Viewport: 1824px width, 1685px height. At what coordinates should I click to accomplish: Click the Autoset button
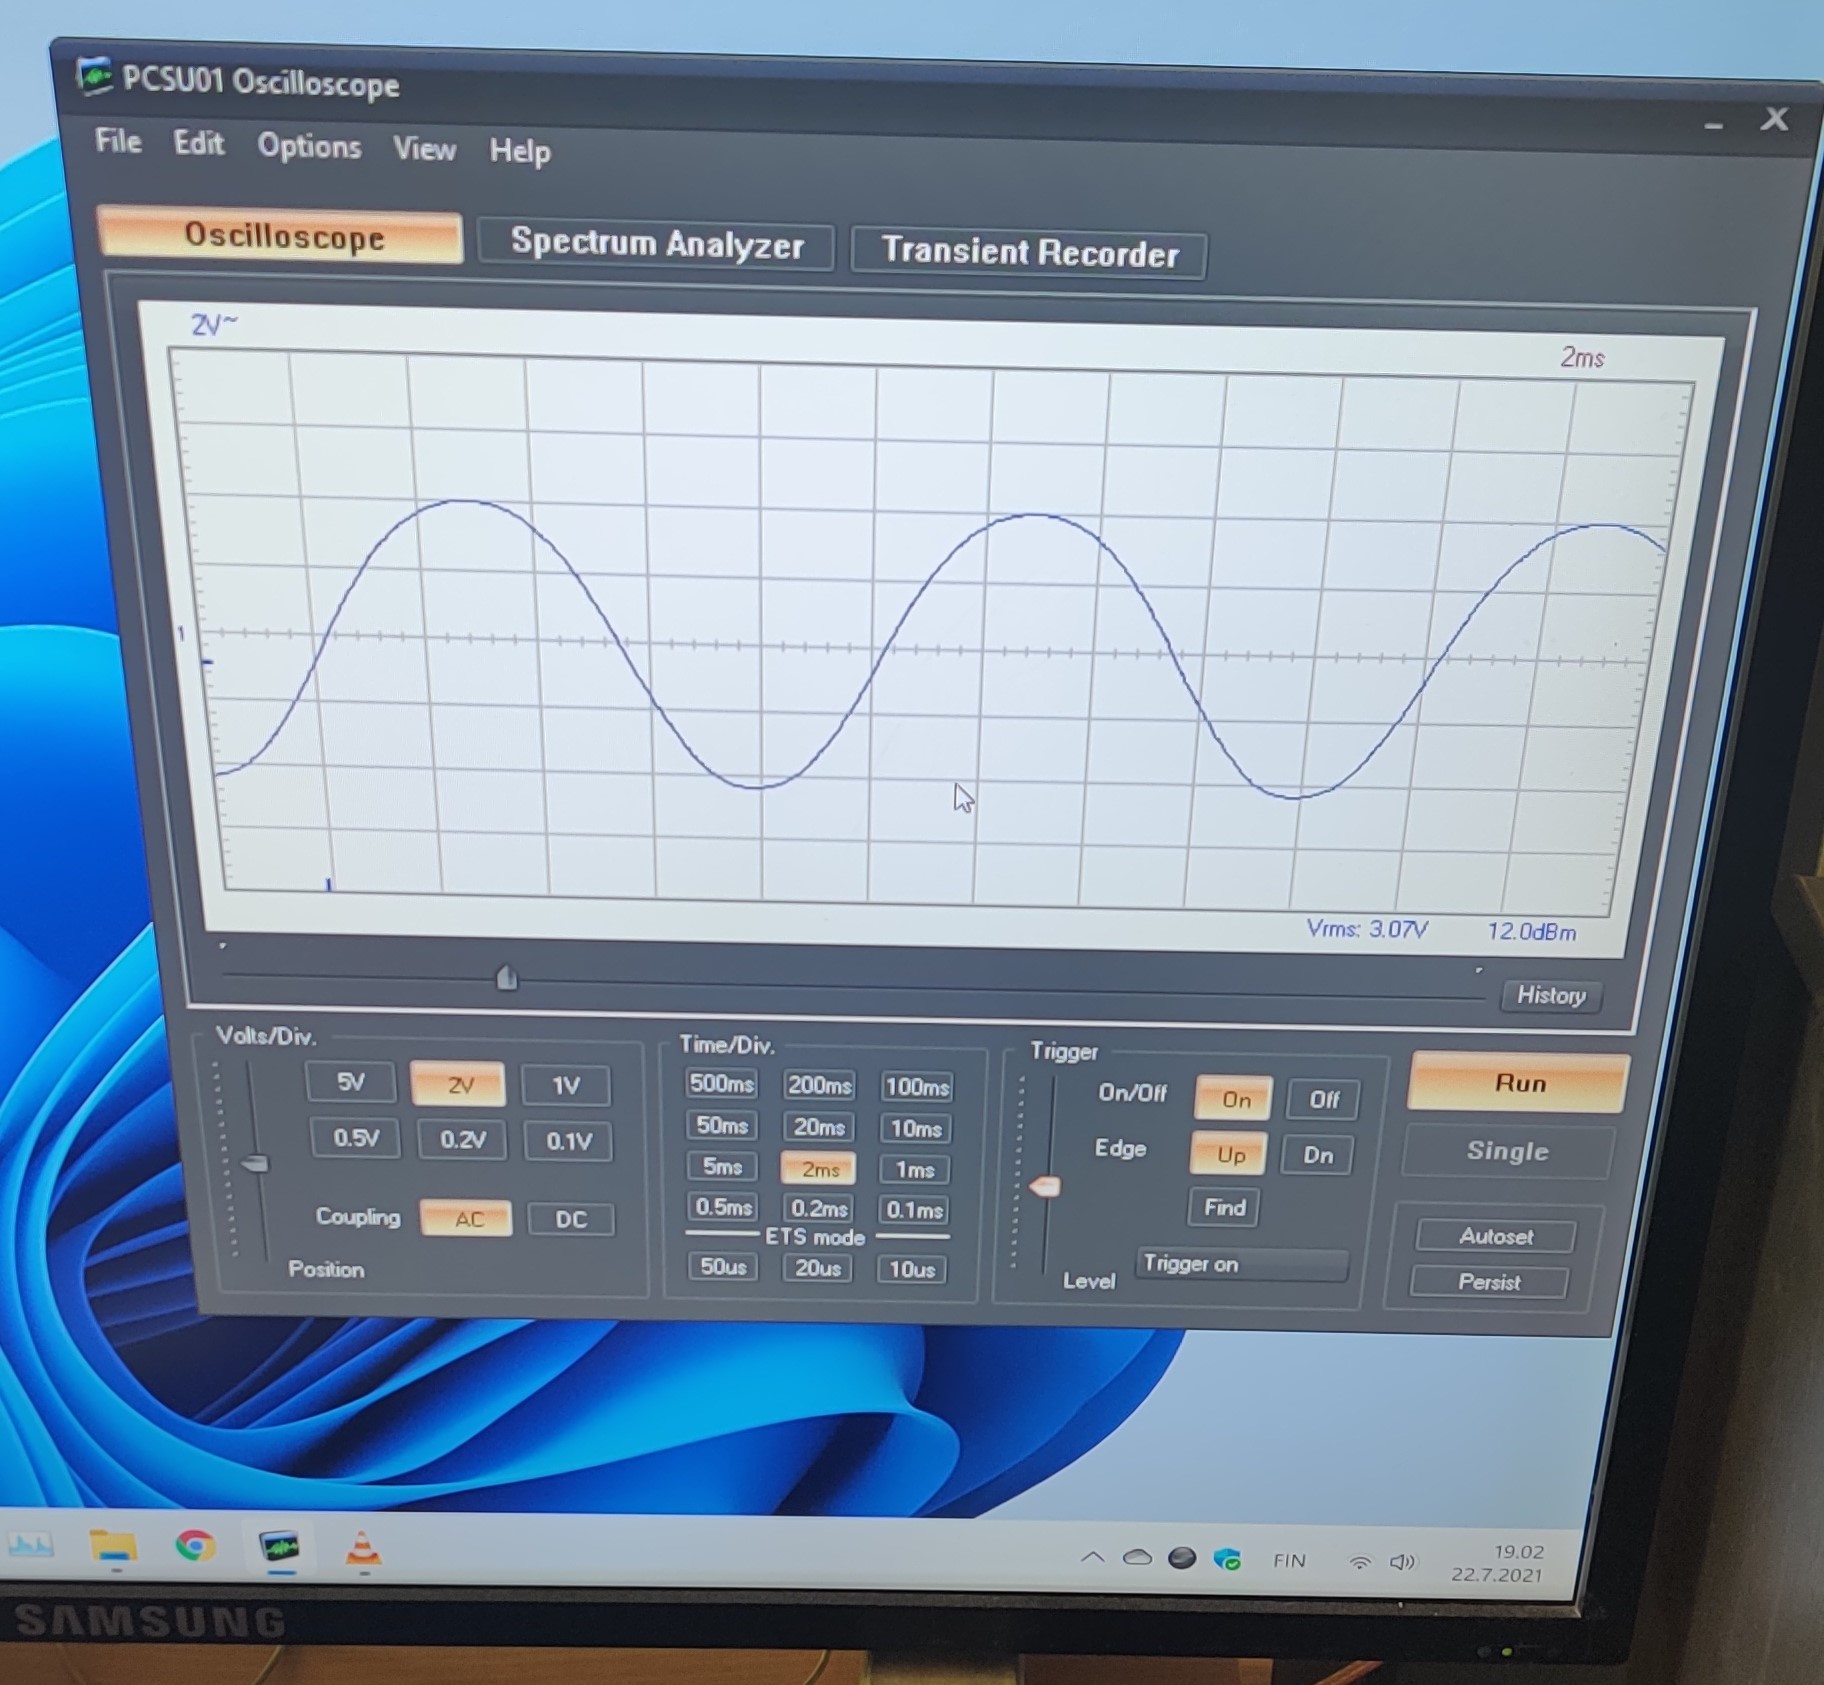[1495, 1237]
